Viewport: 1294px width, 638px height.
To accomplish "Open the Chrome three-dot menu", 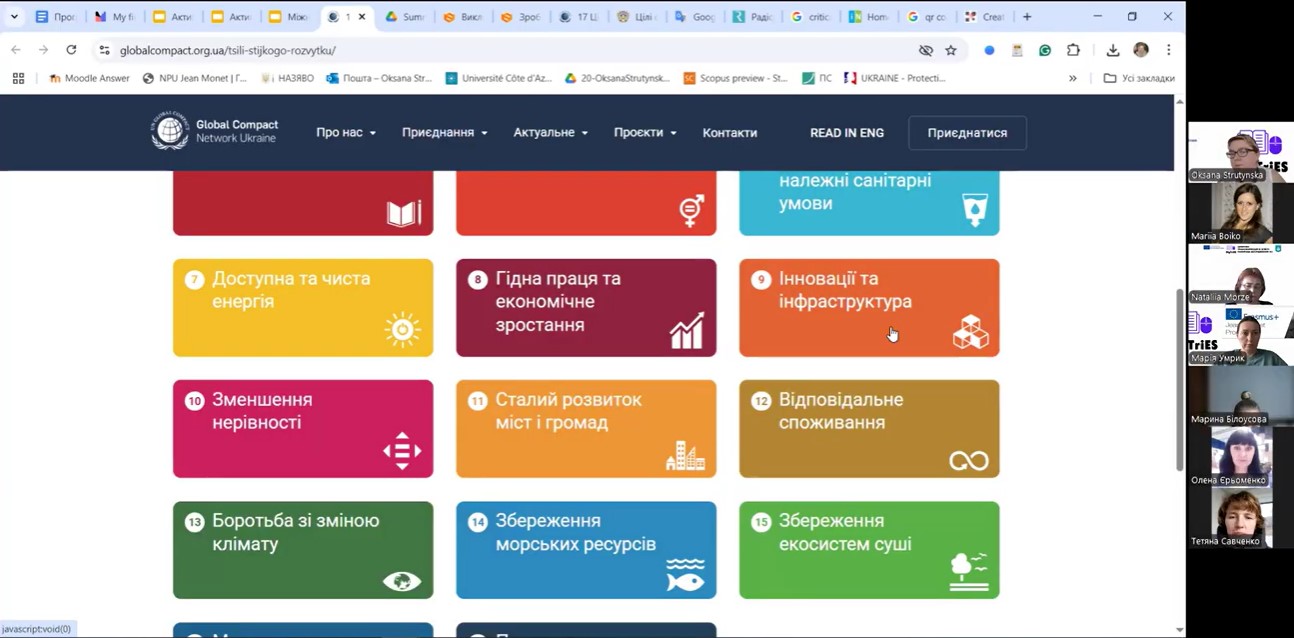I will (x=1168, y=50).
